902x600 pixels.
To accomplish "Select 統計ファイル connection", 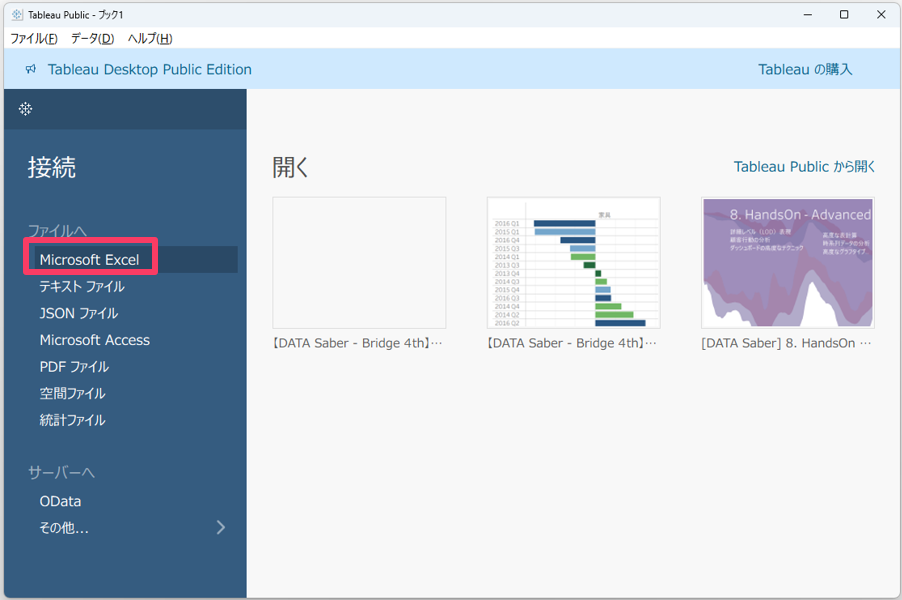I will click(73, 420).
